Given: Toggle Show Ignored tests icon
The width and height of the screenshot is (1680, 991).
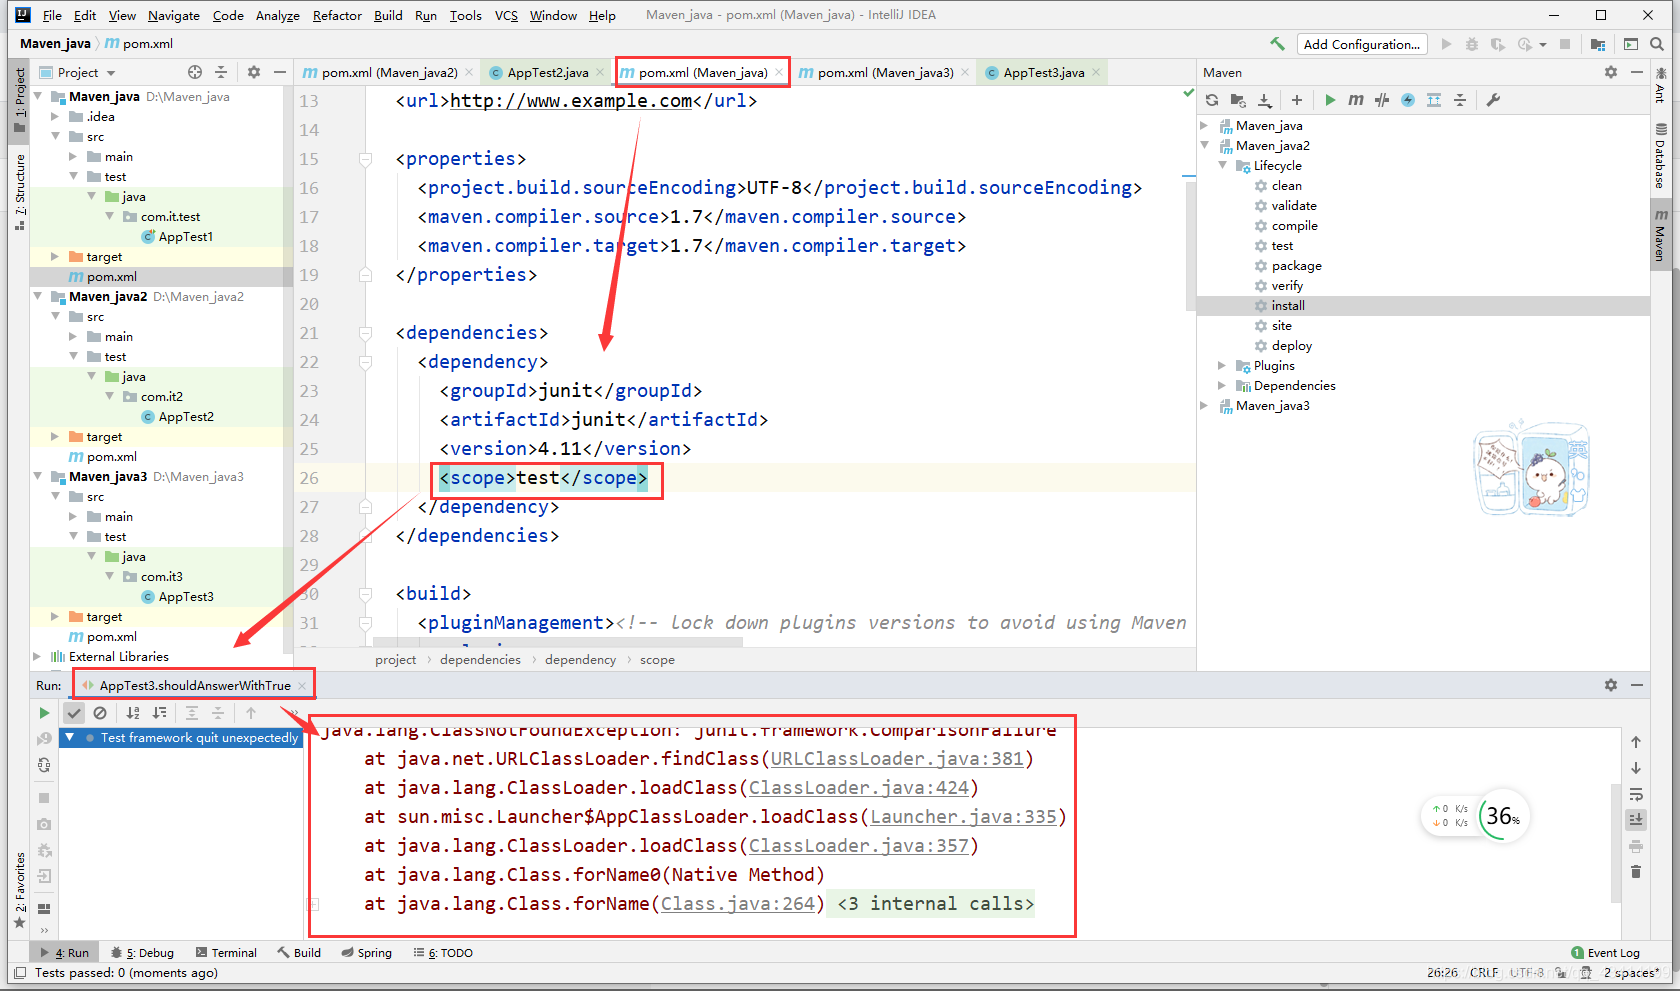Looking at the screenshot, I should (100, 713).
